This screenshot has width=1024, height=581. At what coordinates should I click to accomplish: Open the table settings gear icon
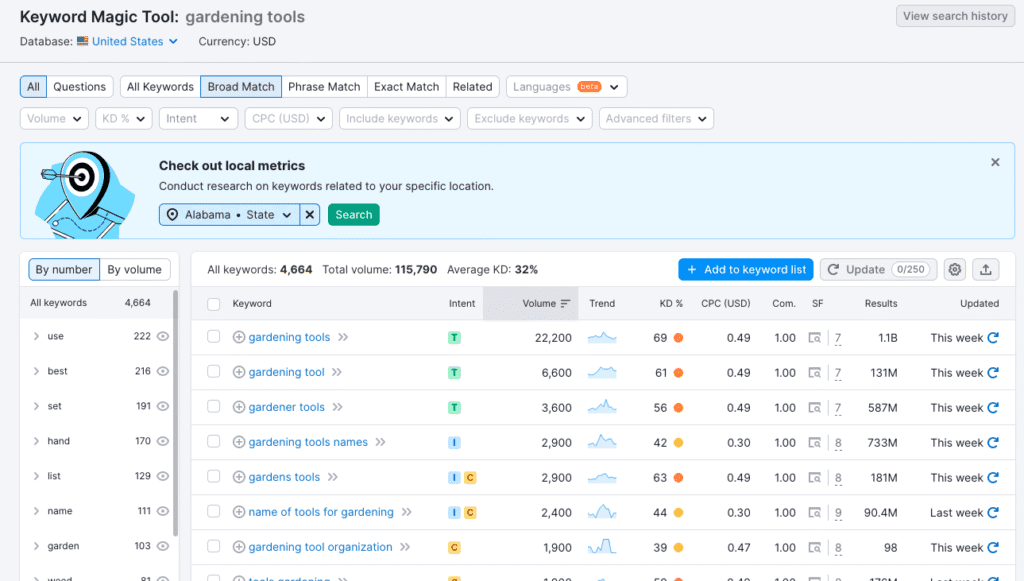954,269
